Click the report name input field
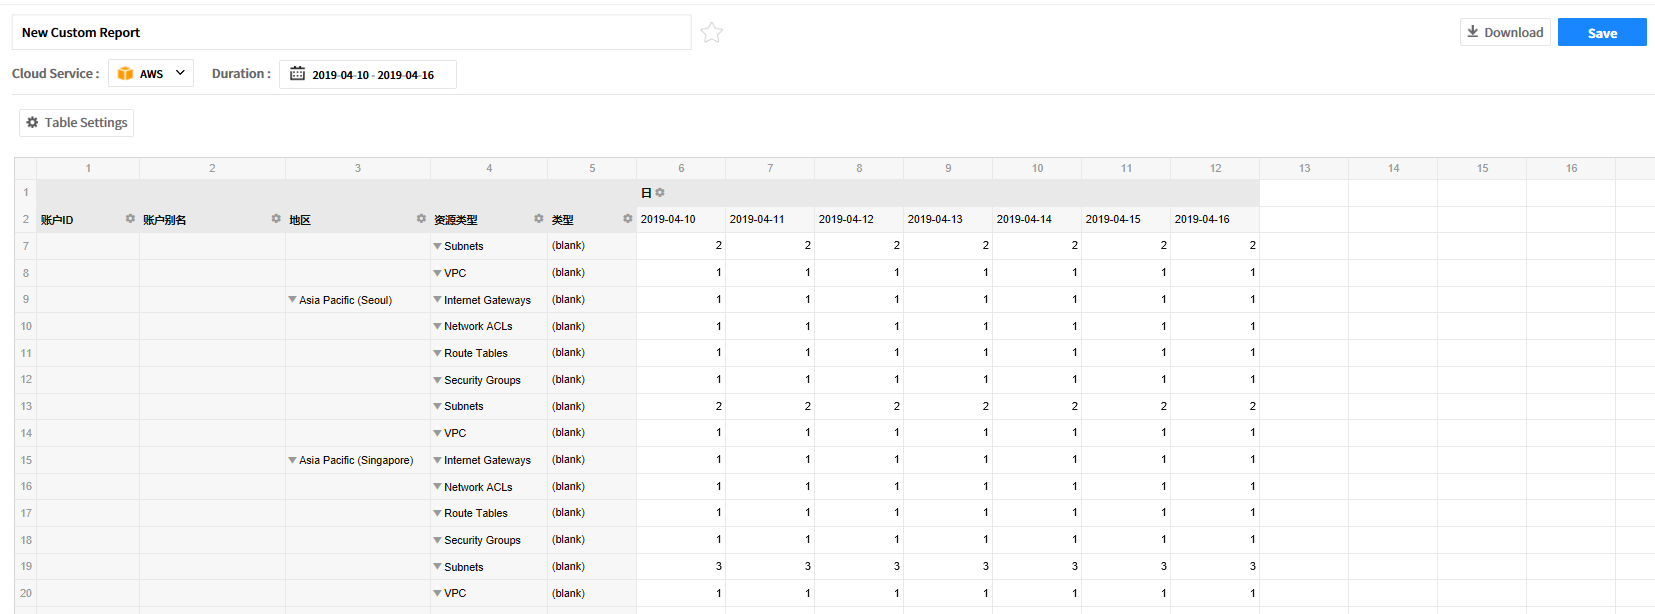Image resolution: width=1655 pixels, height=614 pixels. pos(350,33)
